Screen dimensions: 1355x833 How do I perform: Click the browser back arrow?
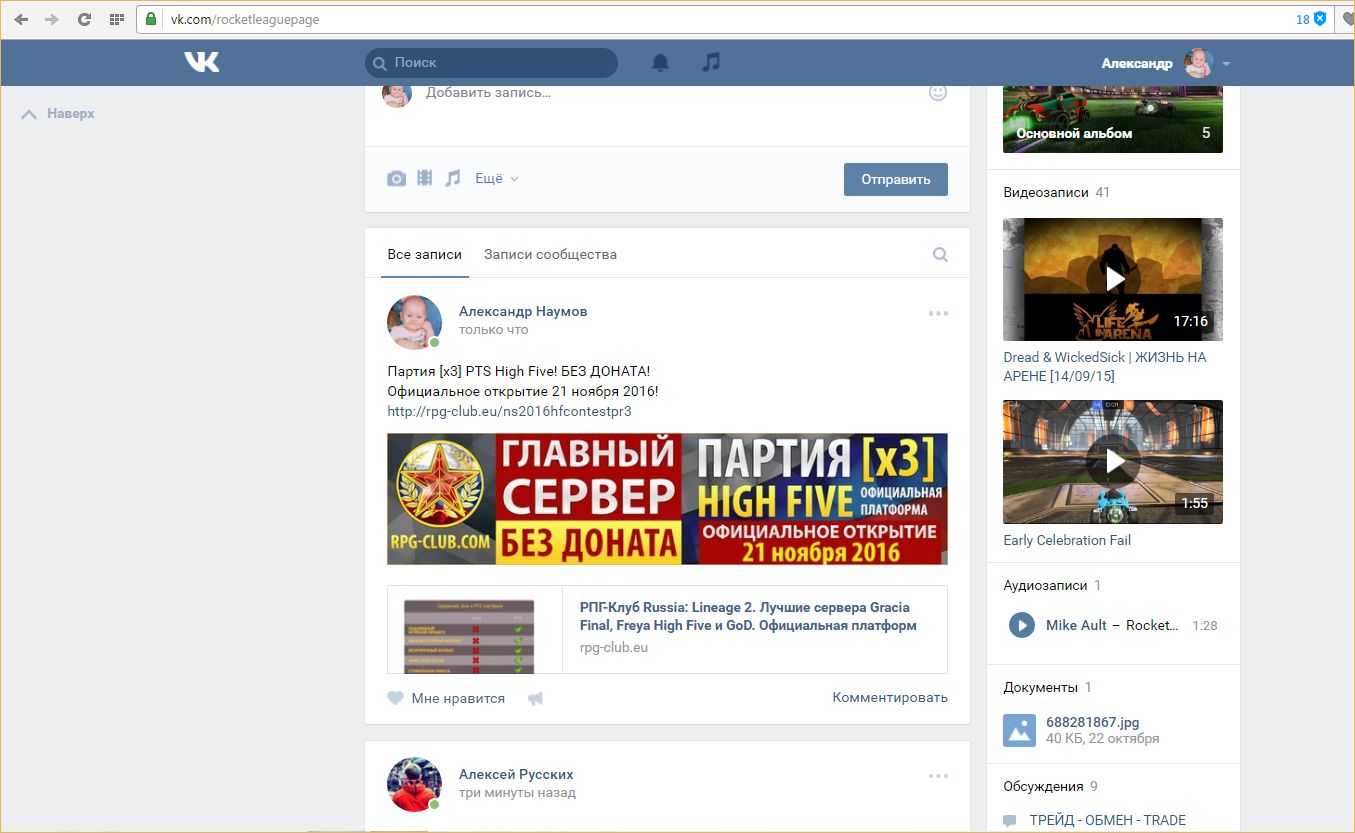(21, 19)
